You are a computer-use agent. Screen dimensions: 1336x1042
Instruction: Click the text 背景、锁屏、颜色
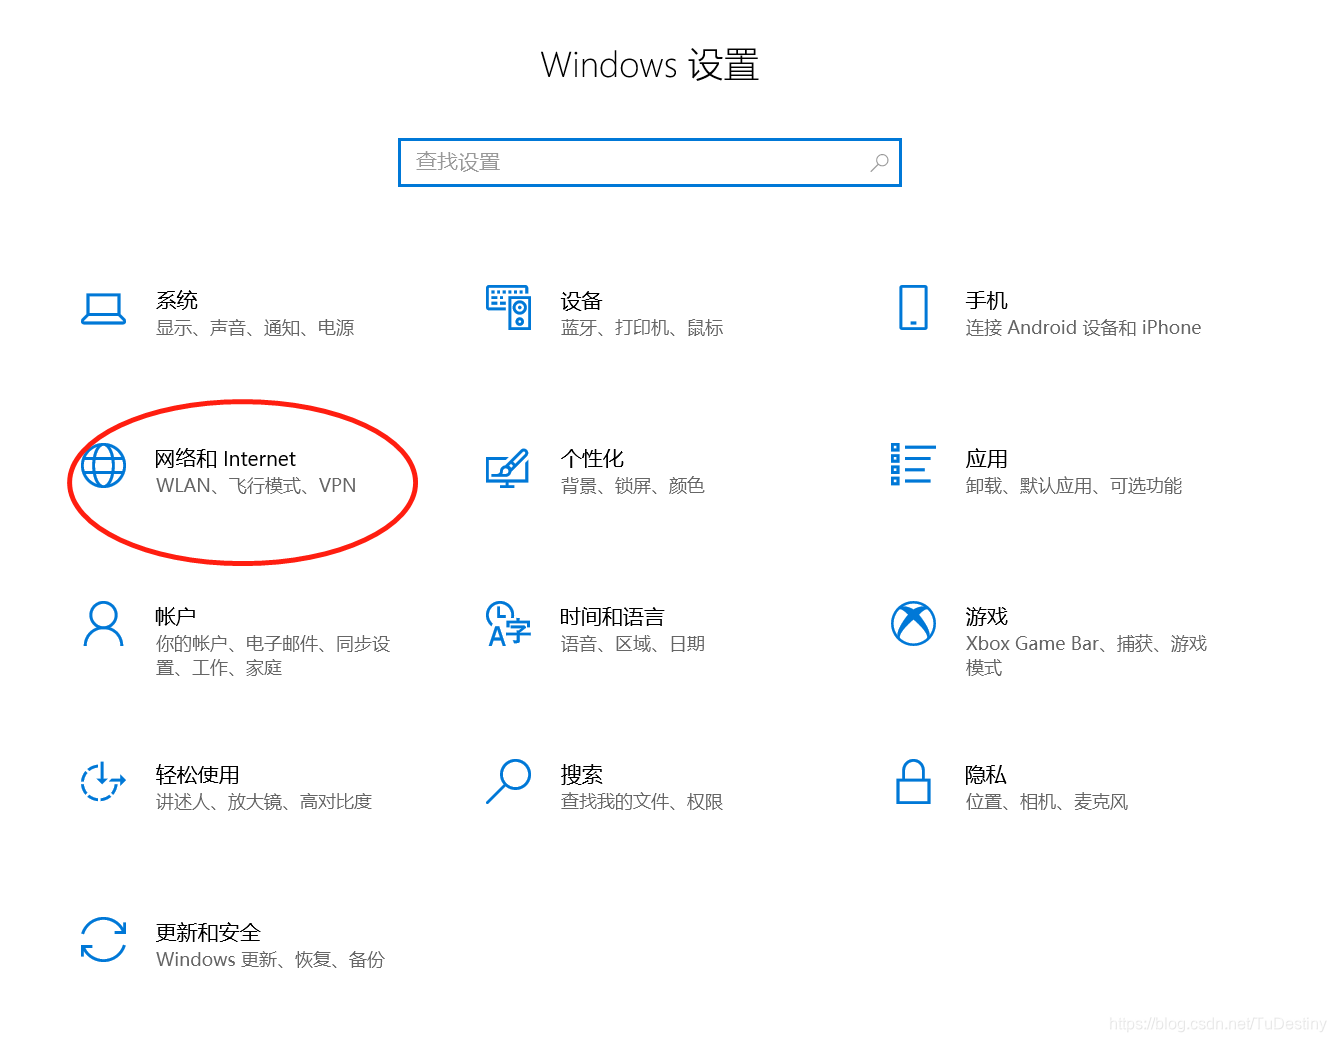(x=633, y=486)
